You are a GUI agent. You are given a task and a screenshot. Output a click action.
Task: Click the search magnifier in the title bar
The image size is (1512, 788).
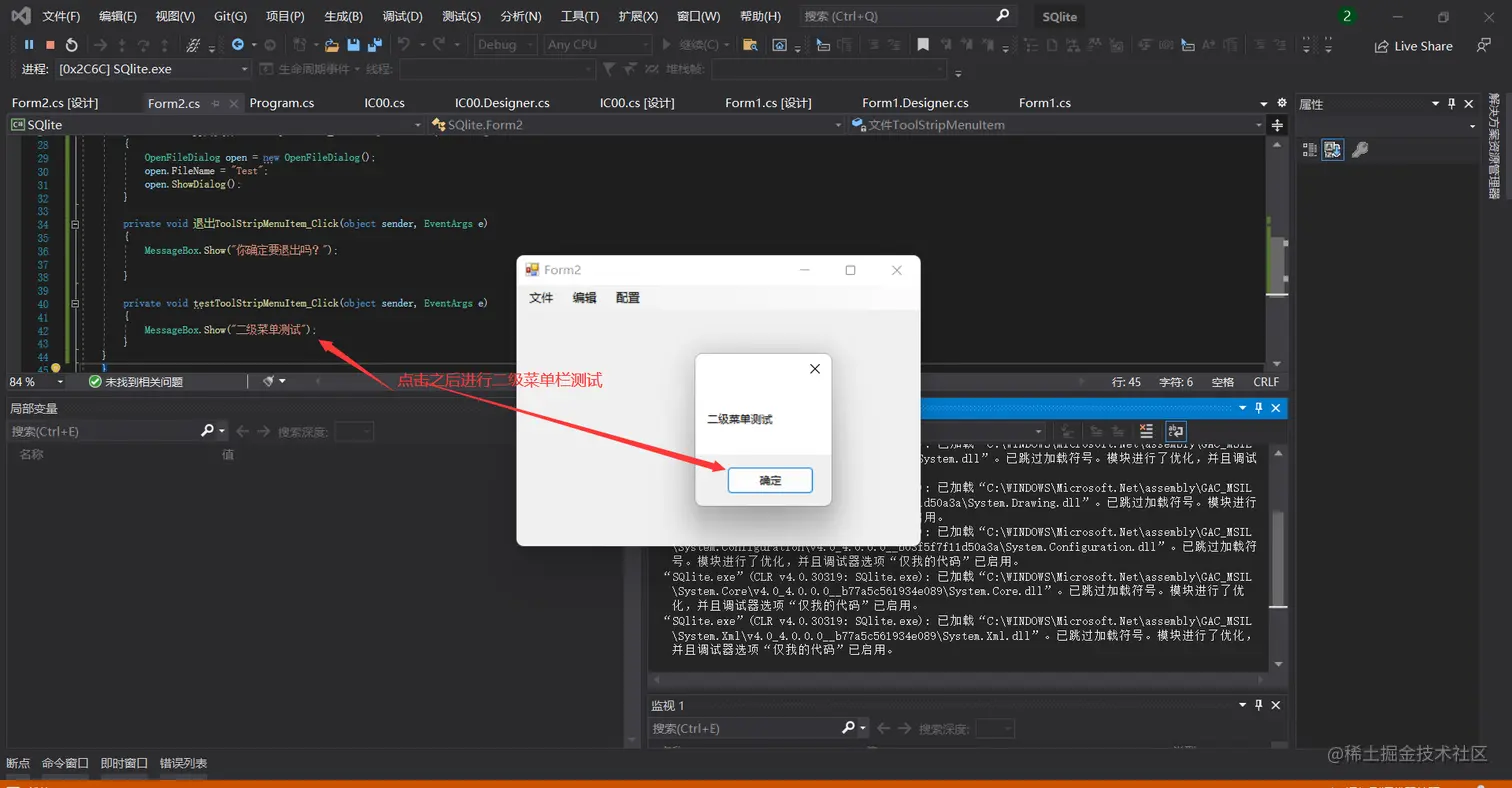[1003, 16]
